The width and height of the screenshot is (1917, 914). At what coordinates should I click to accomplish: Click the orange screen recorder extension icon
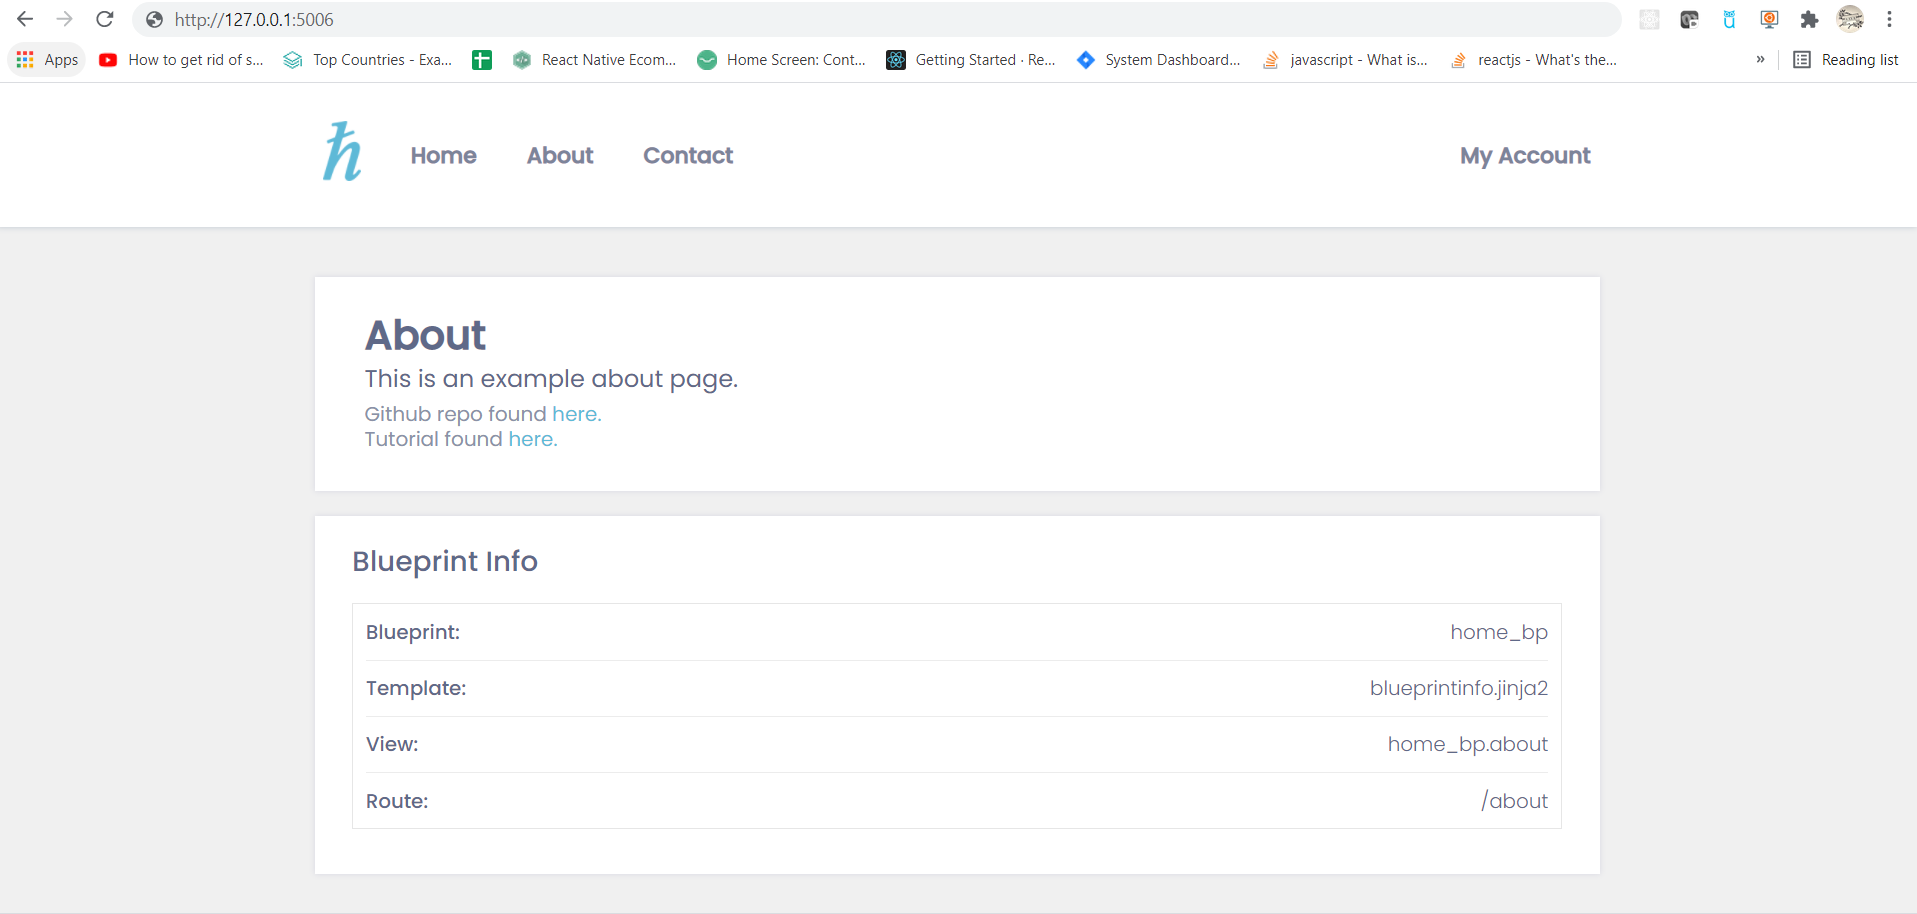click(1769, 19)
